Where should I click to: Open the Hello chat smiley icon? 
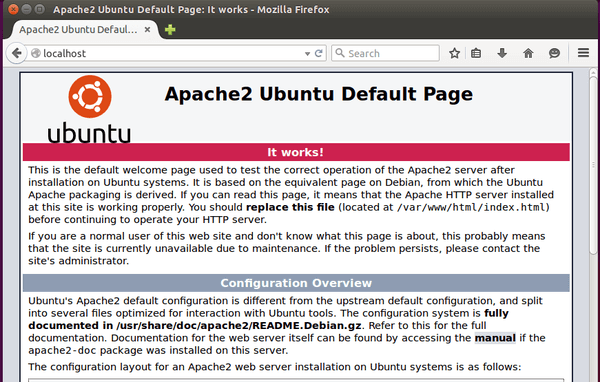click(x=554, y=53)
